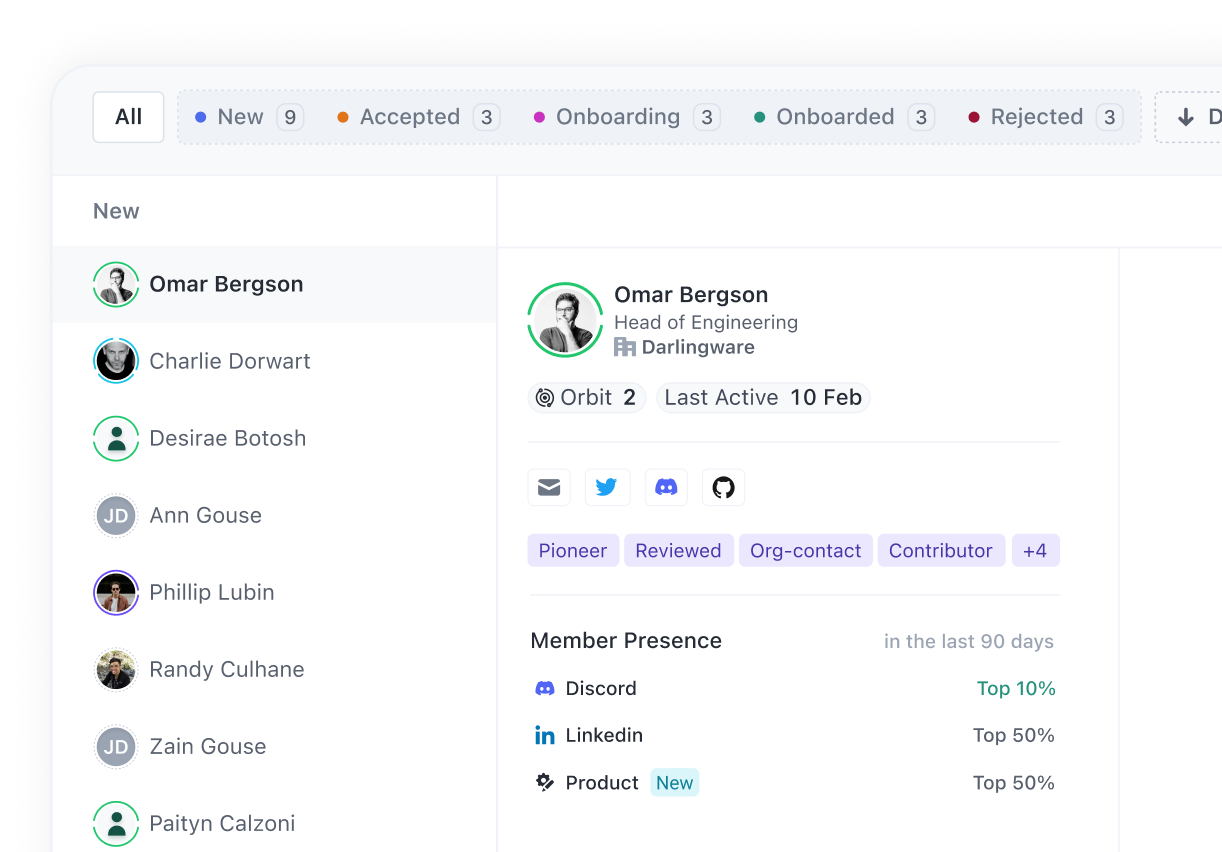Click the Orbit level target icon
Screen dimensions: 1222x852
(545, 398)
